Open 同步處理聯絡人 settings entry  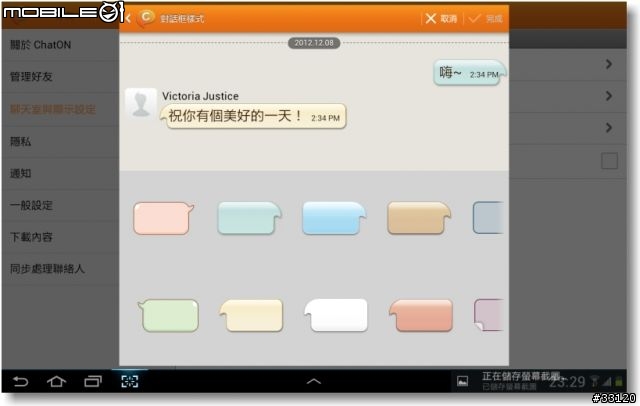[x=60, y=269]
